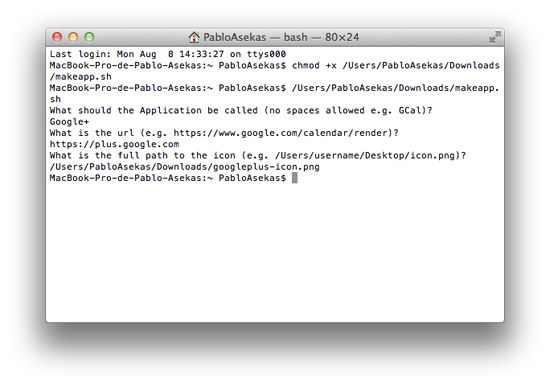Click the 80×24 size text in title bar

[342, 37]
